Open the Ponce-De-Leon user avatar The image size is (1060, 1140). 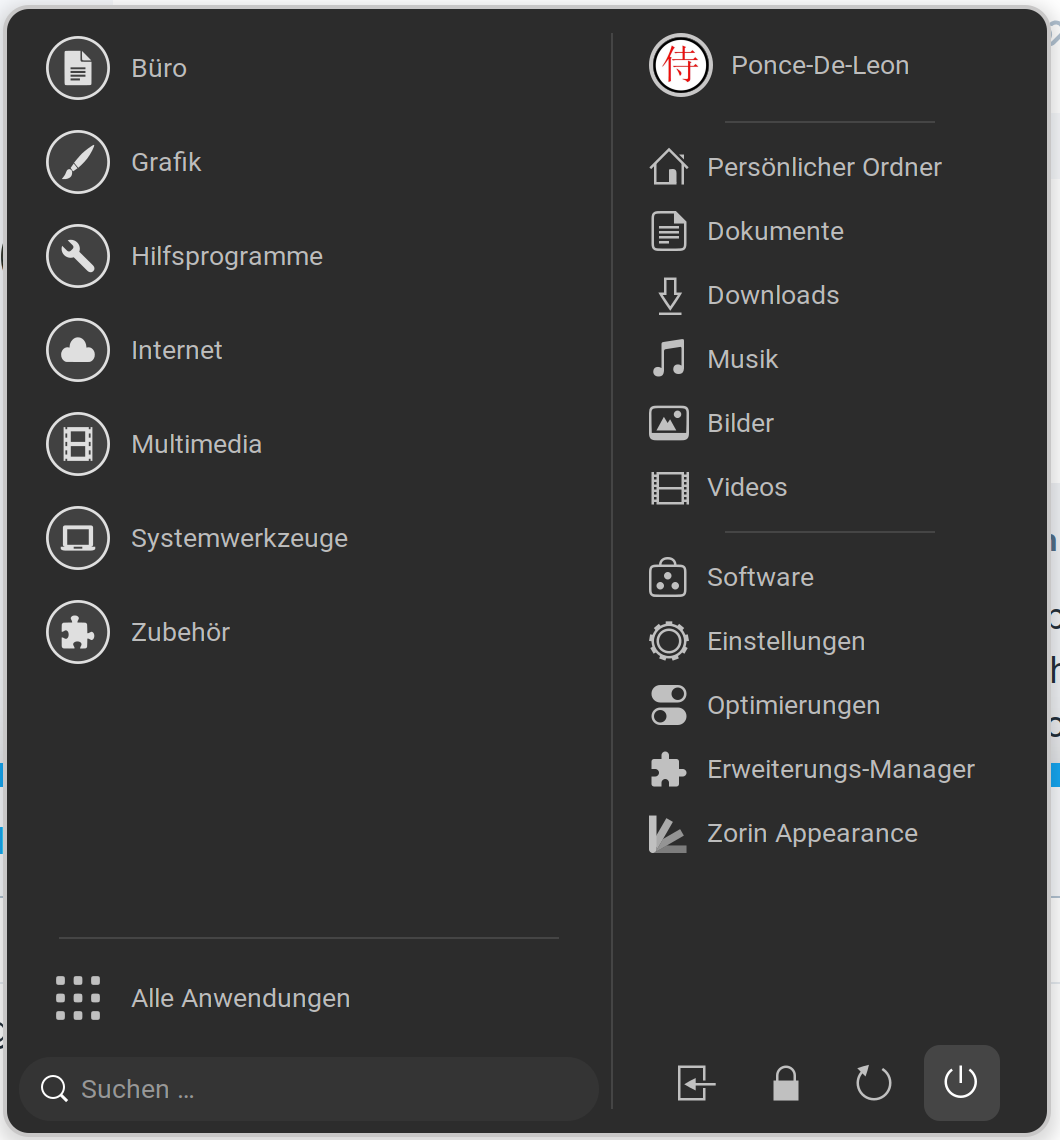point(681,66)
